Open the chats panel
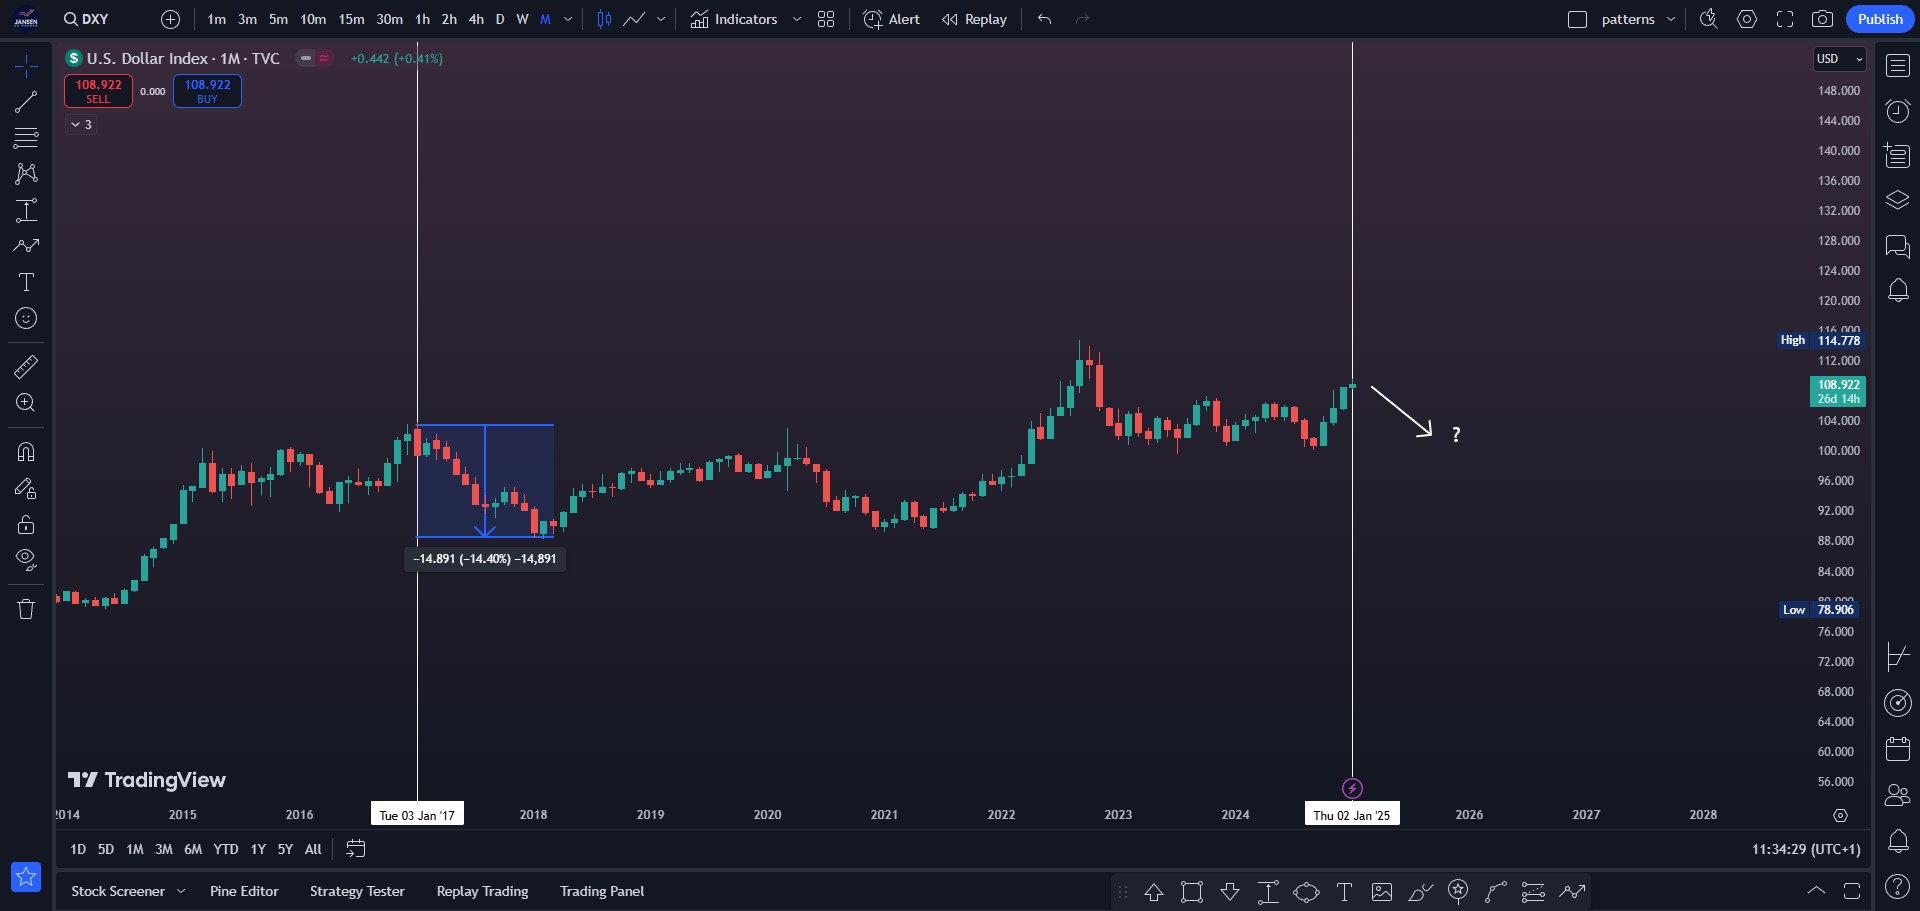Screen dimensions: 1920x911 pos(1897,246)
